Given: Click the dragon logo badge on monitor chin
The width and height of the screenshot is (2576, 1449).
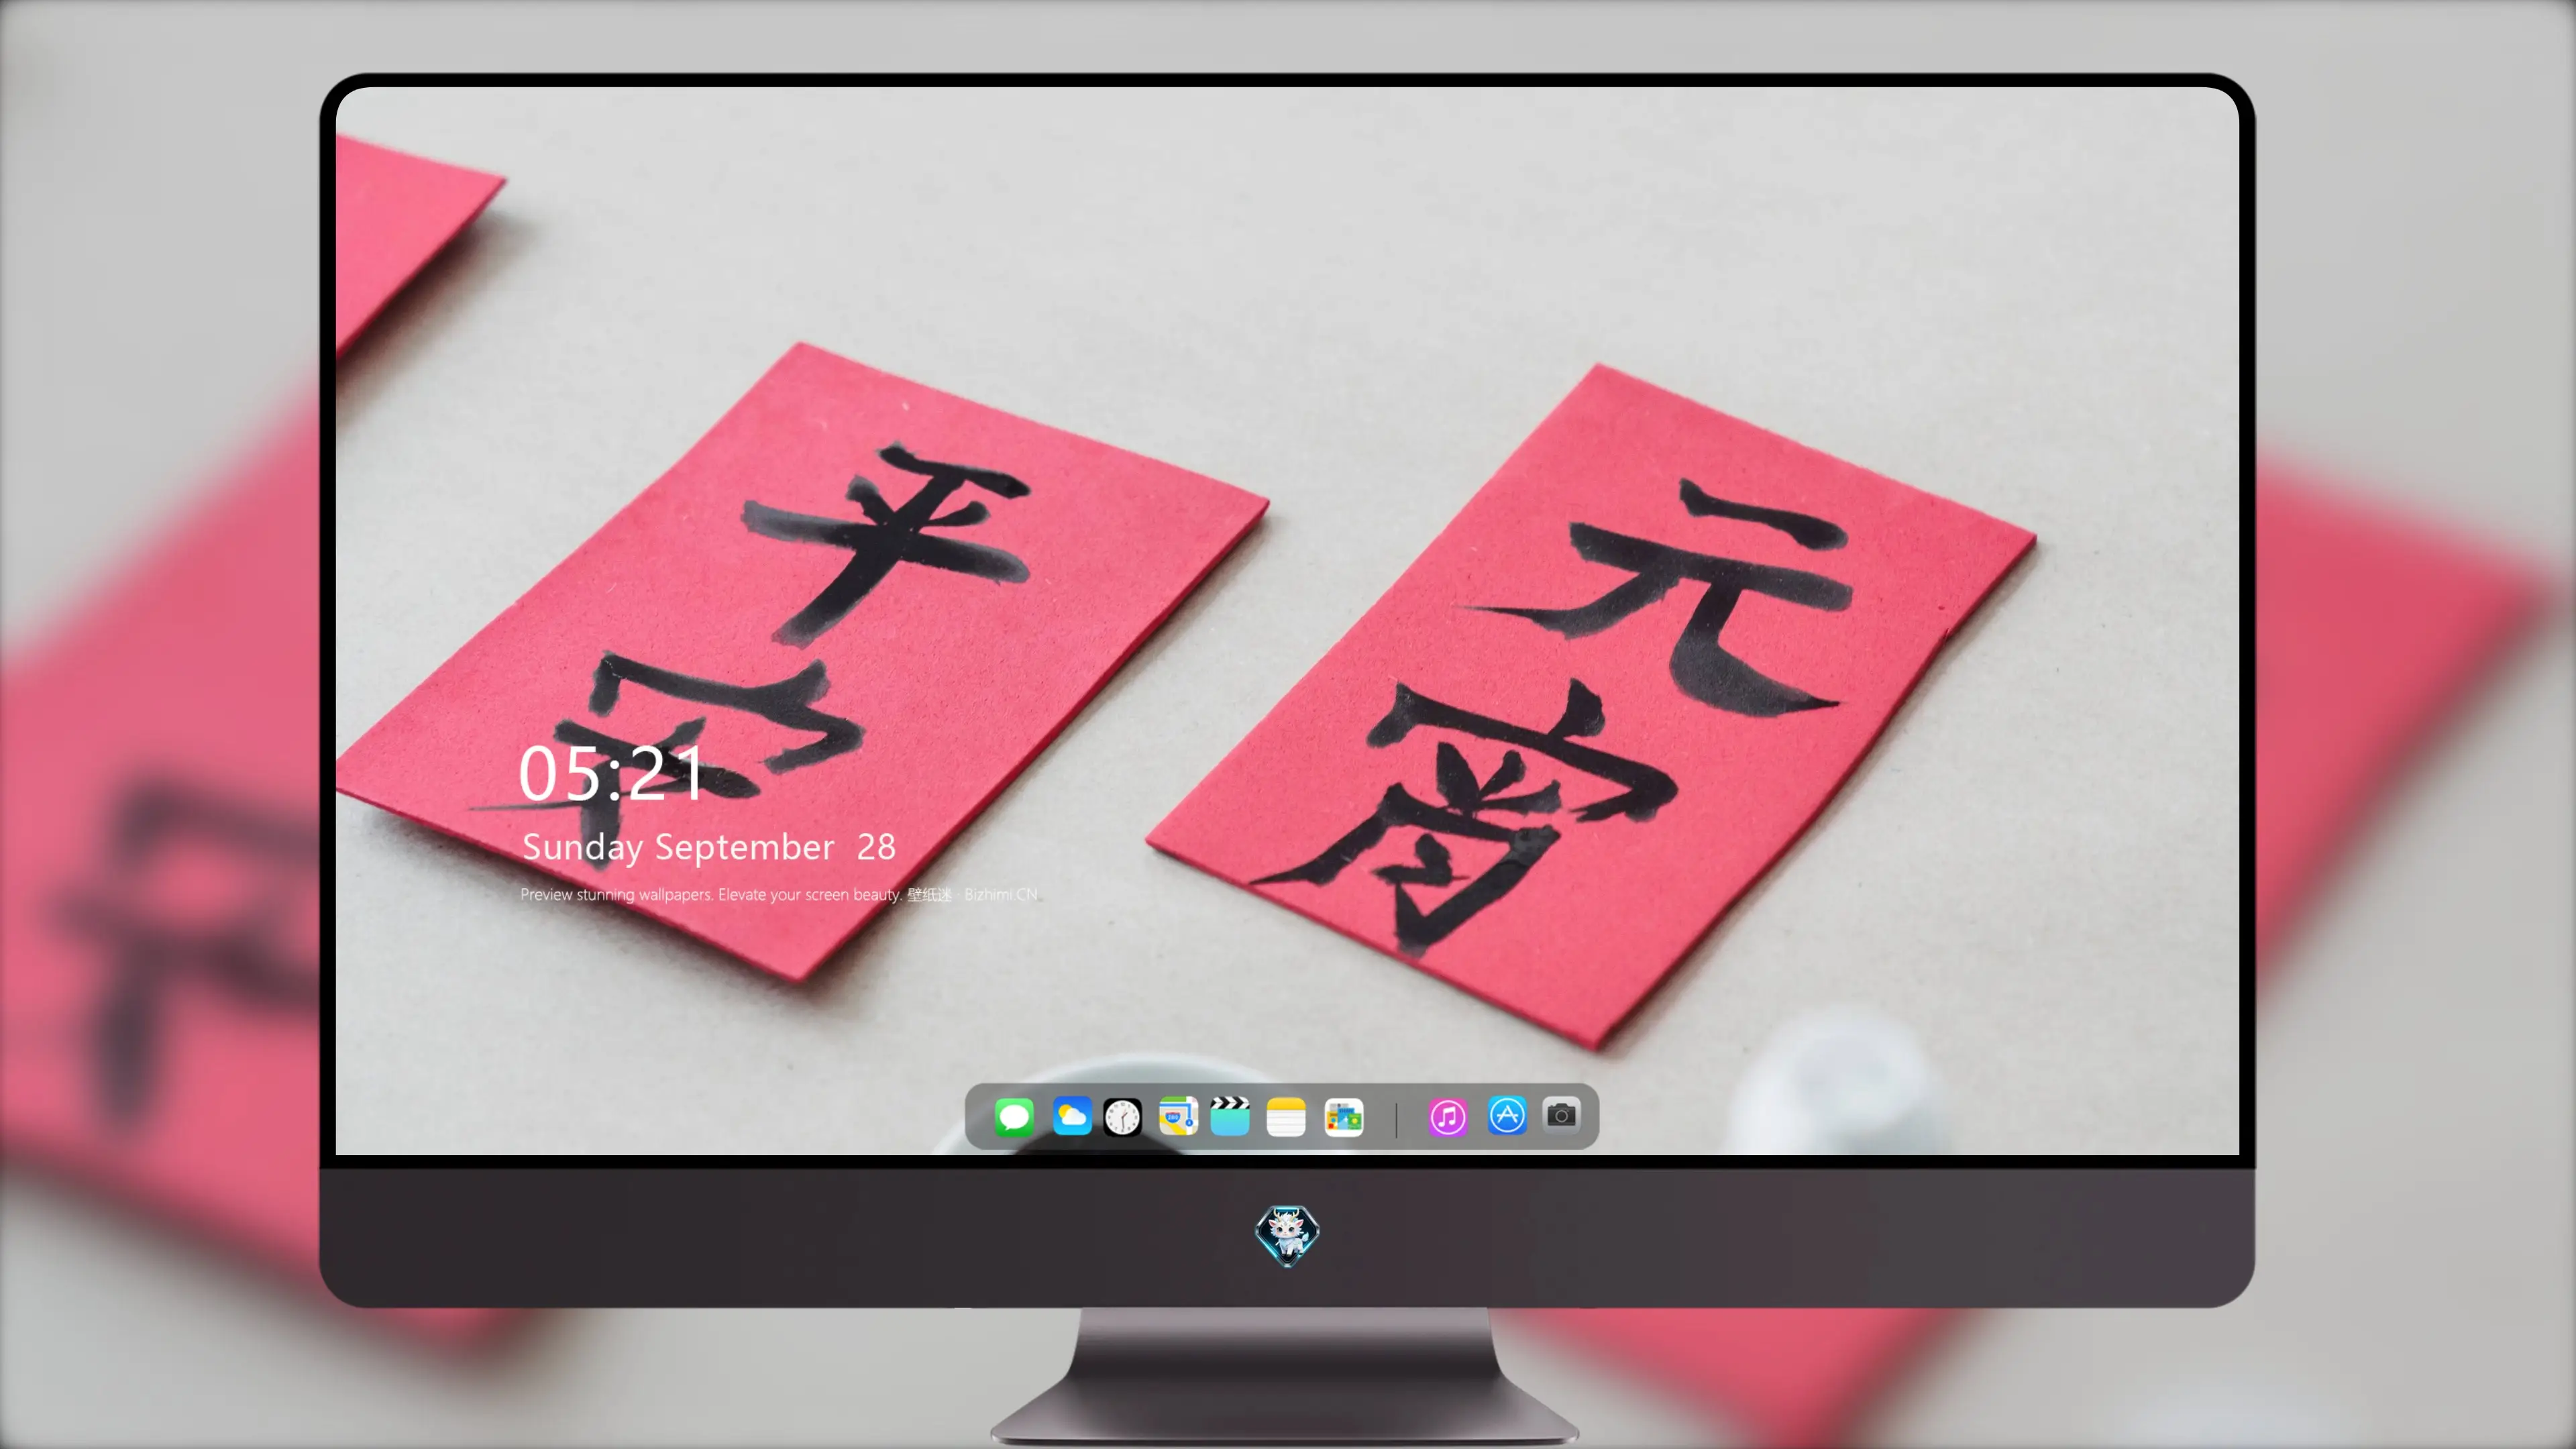Looking at the screenshot, I should [1287, 1235].
